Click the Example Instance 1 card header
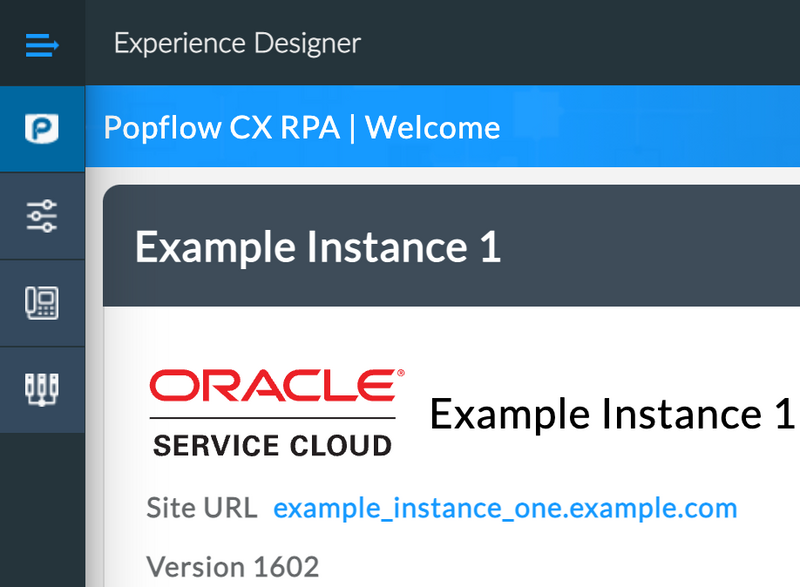 [x=452, y=246]
